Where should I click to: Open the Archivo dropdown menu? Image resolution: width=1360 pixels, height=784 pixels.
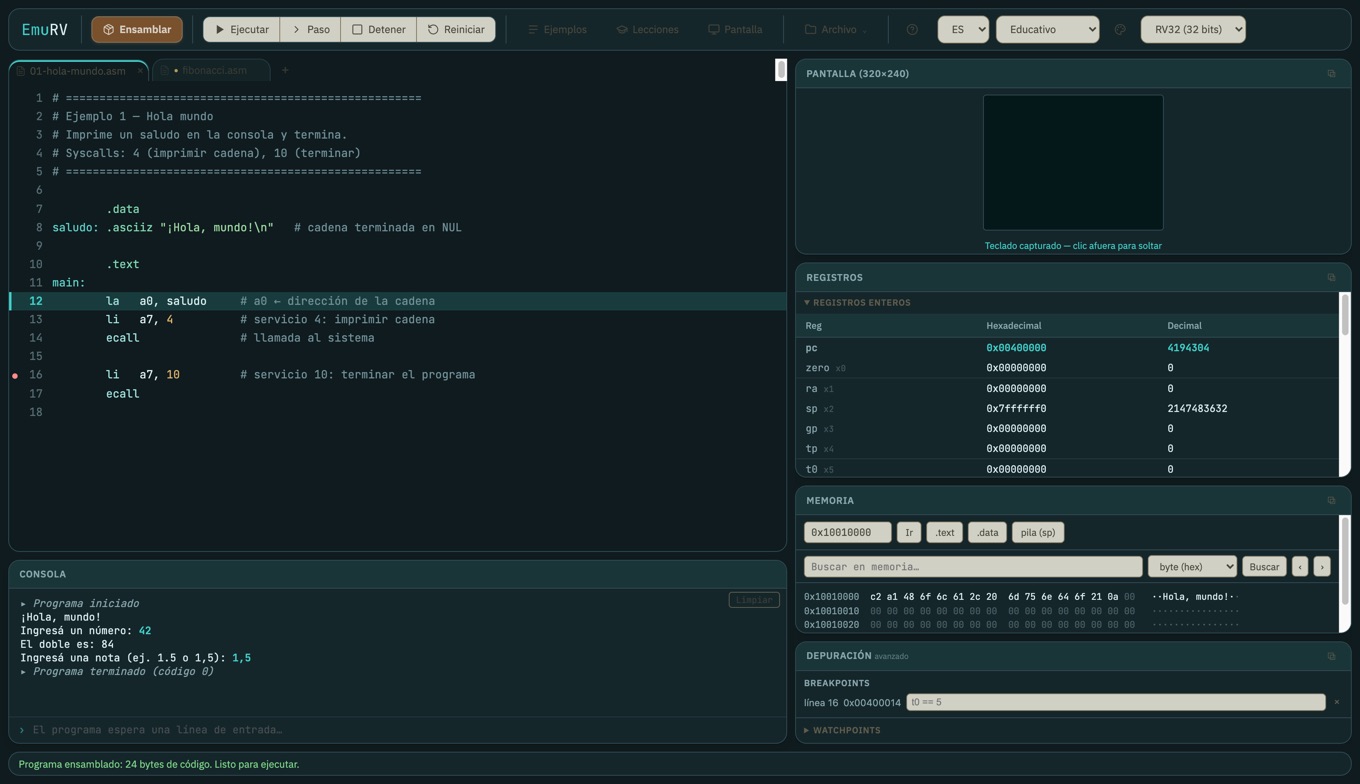point(836,30)
